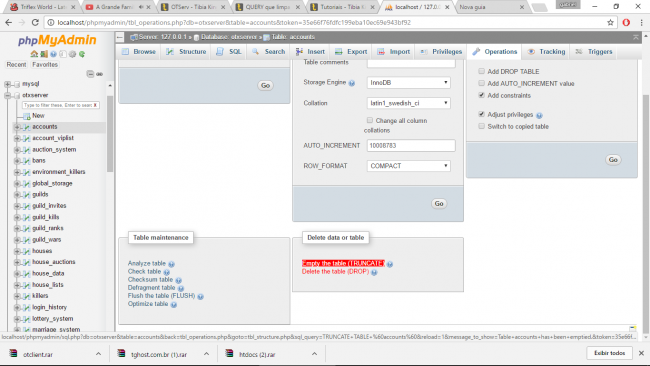This screenshot has height=366, width=650.
Task: Uncheck Add constraints checkbox
Action: pos(481,95)
